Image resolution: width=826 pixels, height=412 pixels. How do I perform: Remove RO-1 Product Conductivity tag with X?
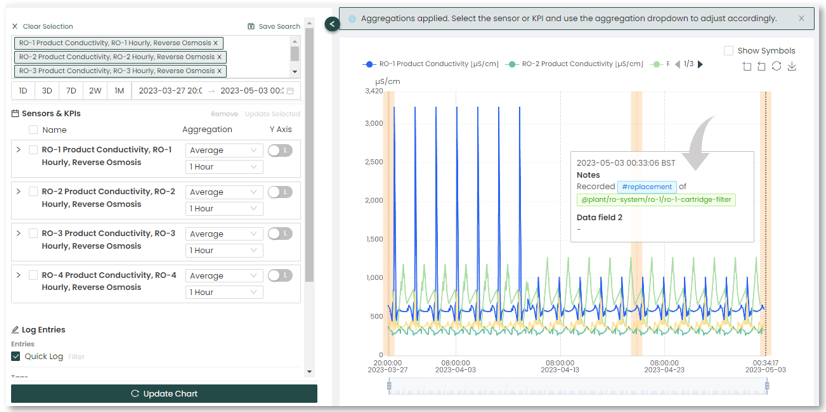(x=215, y=43)
